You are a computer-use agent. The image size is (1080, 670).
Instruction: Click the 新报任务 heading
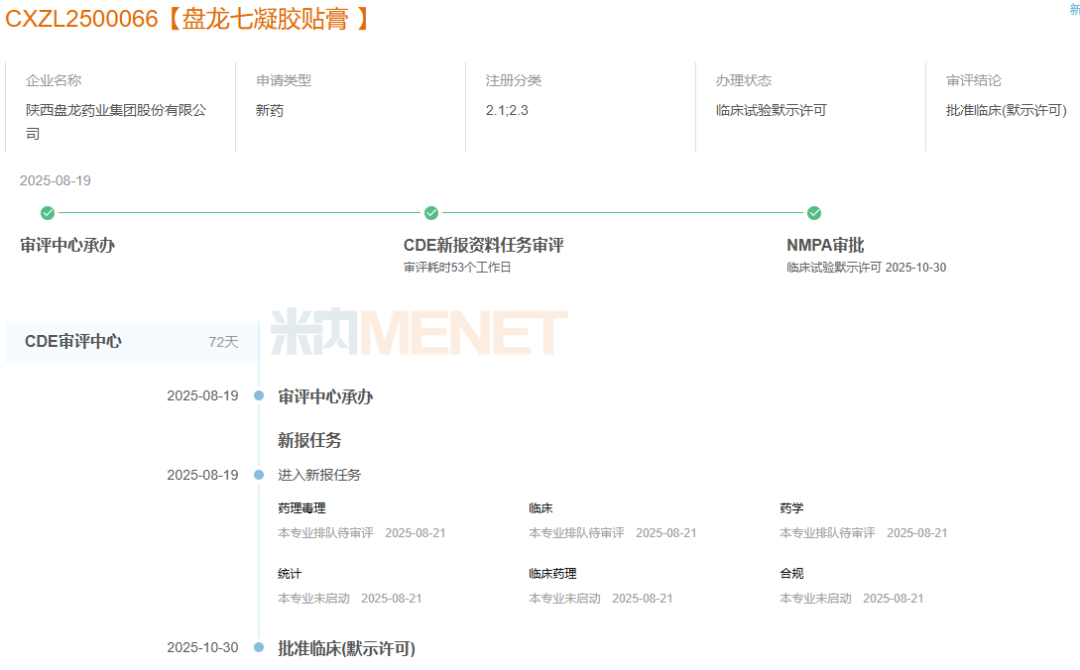coord(309,440)
